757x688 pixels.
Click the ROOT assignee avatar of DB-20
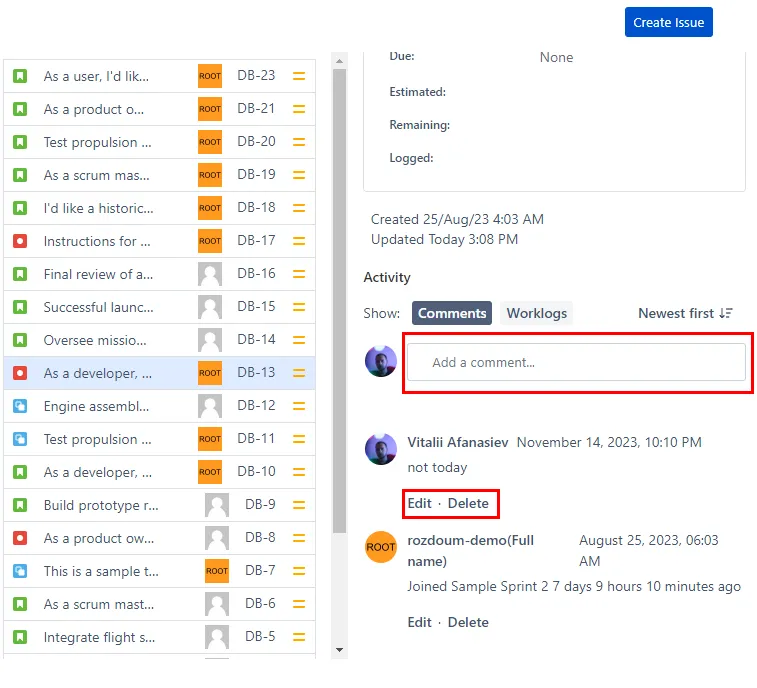(210, 142)
